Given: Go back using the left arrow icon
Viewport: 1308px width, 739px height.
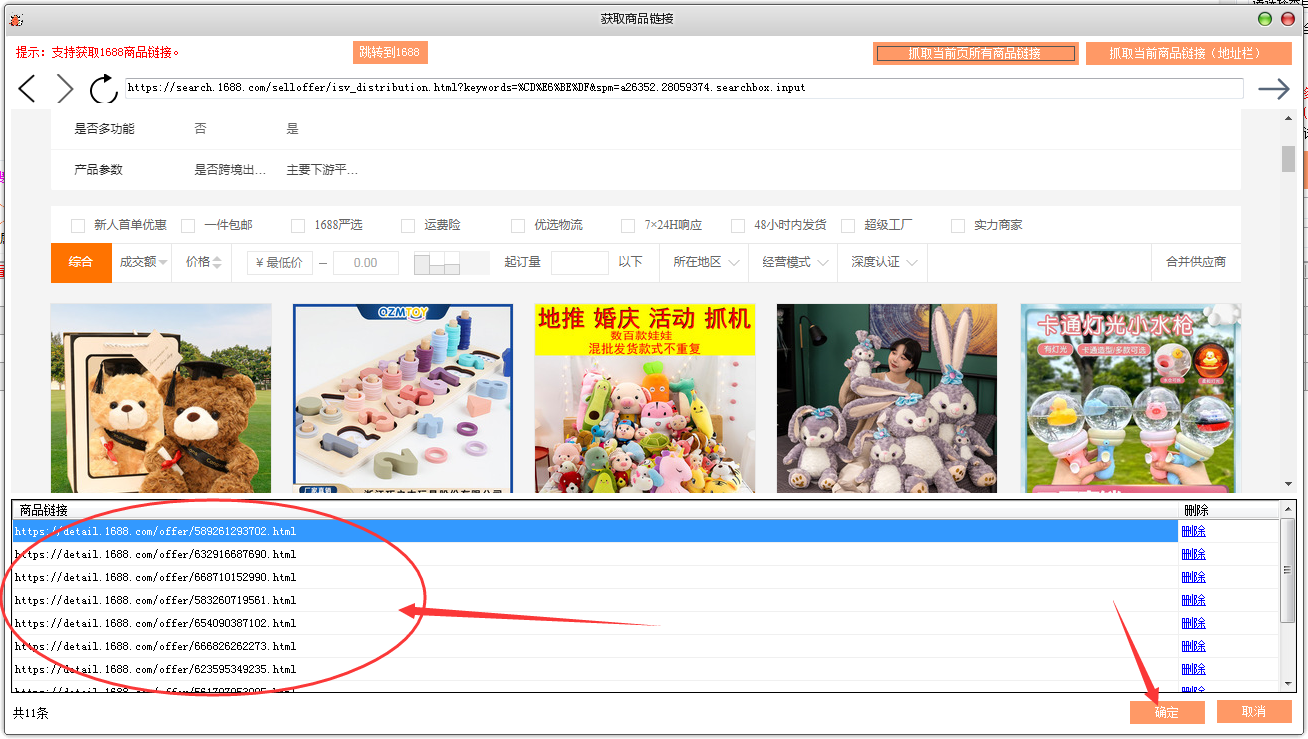Looking at the screenshot, I should click(27, 89).
